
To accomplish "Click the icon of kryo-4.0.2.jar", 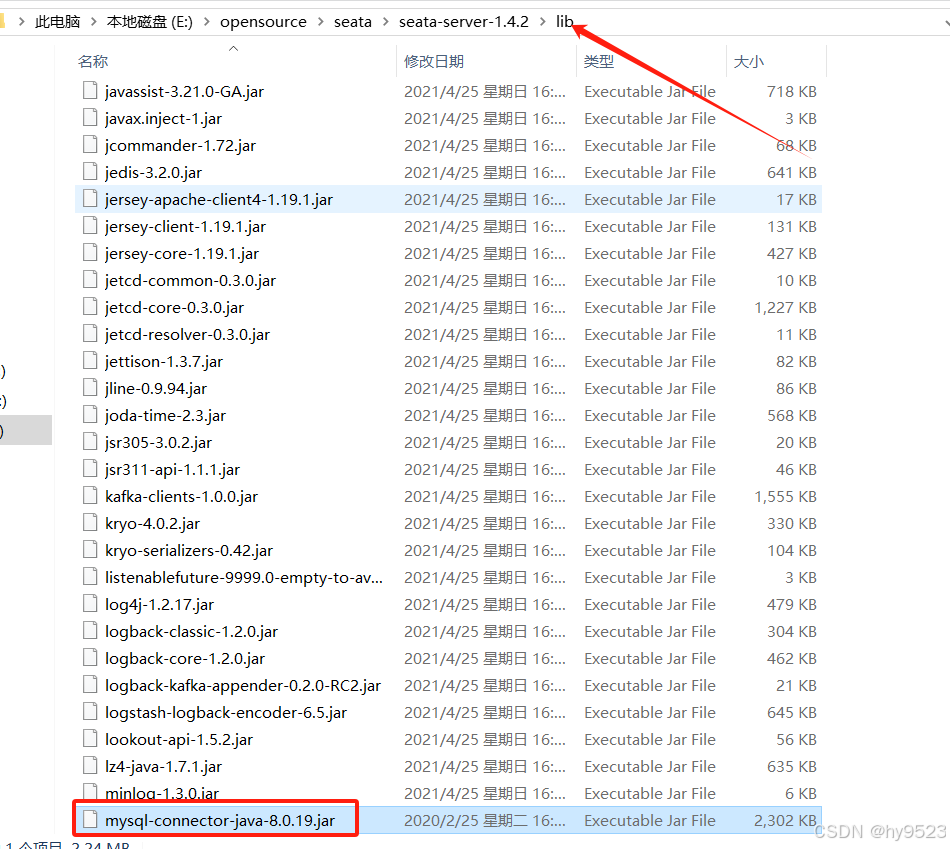I will [x=90, y=523].
